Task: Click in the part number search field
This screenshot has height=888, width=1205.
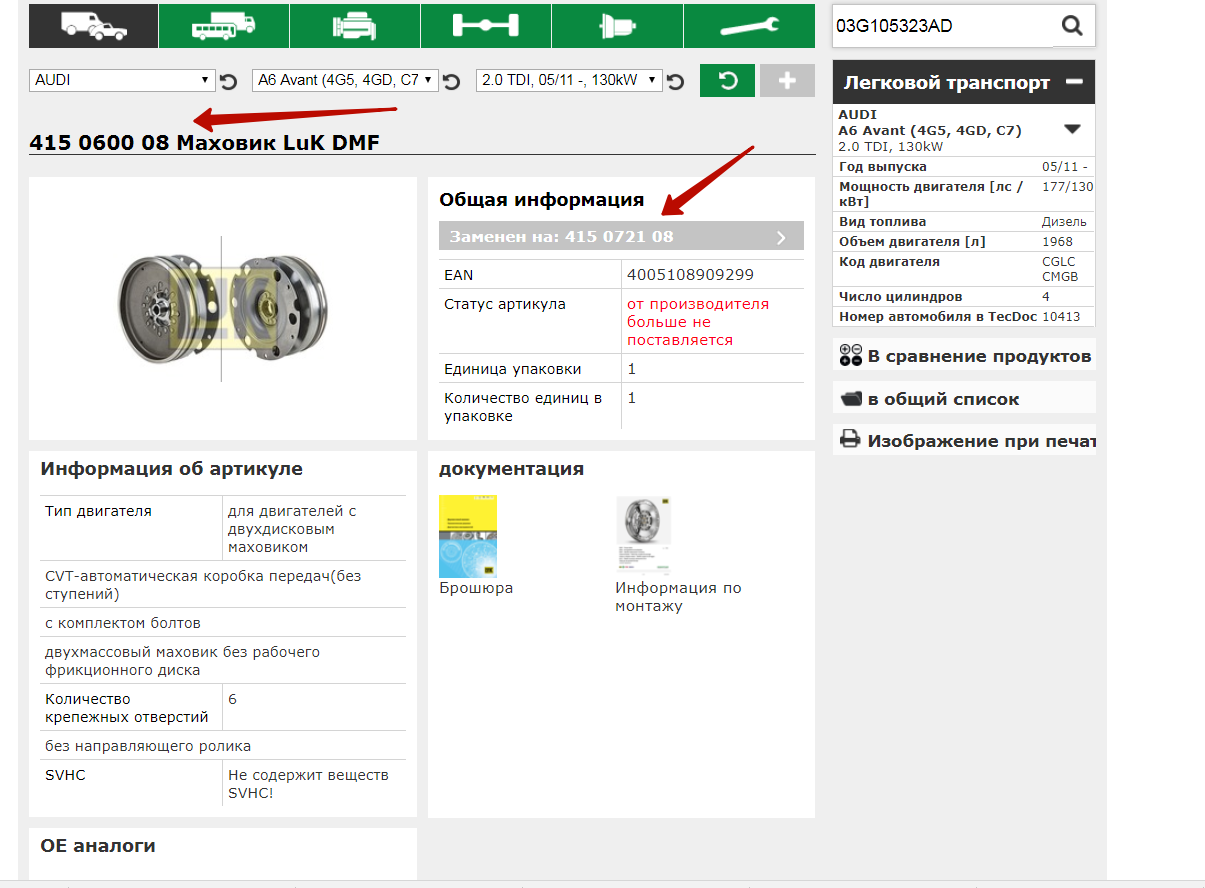Action: click(942, 26)
